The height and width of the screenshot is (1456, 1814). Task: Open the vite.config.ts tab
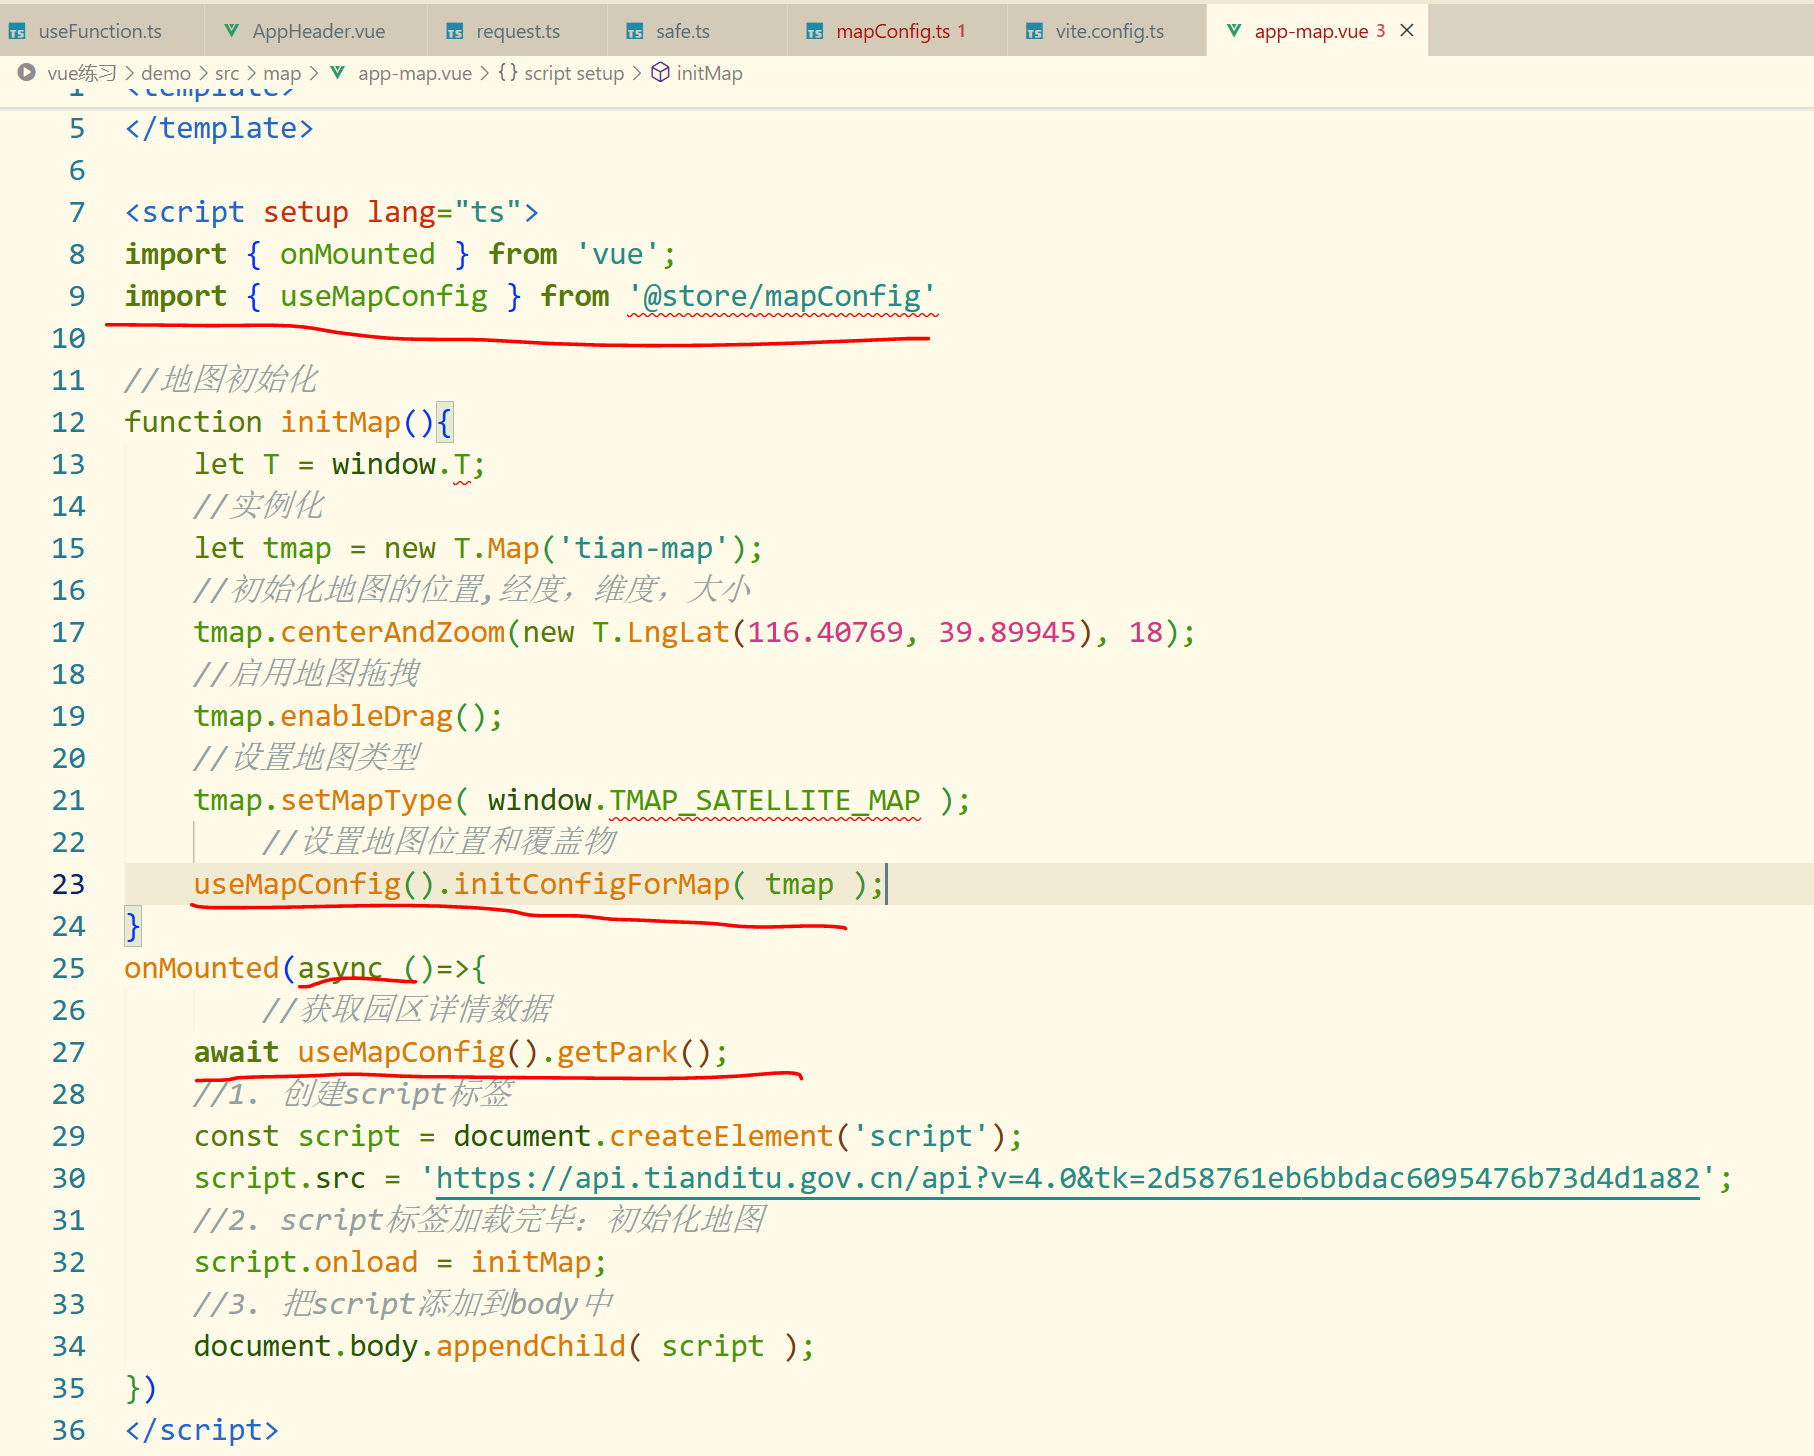[1109, 31]
